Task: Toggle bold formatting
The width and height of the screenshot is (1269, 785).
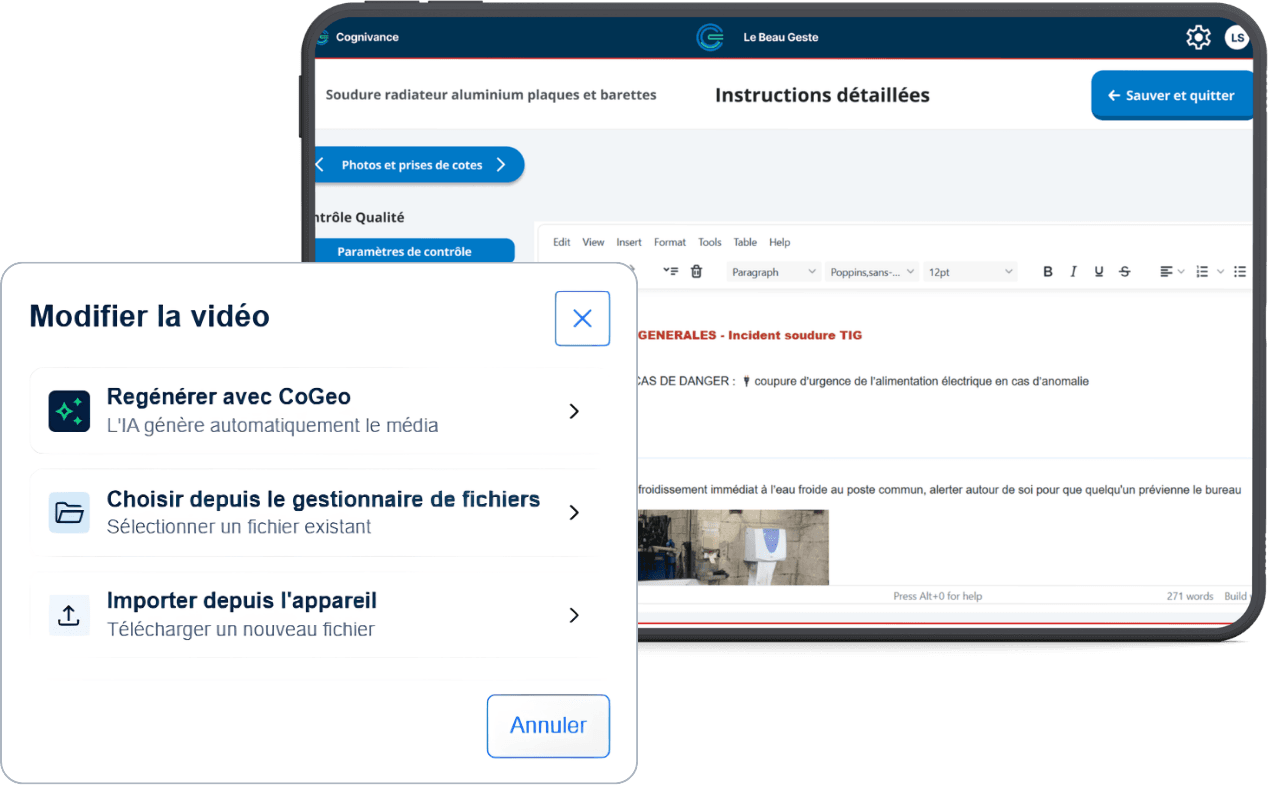Action: coord(1048,272)
